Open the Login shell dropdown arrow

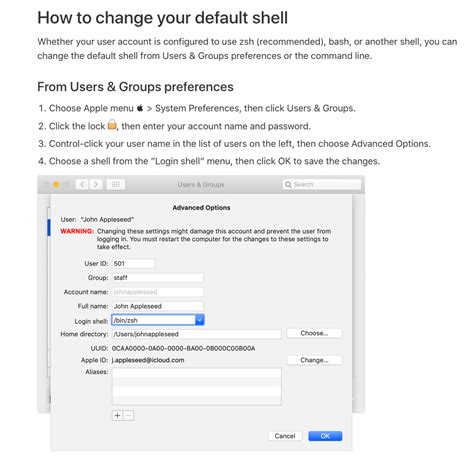[199, 320]
